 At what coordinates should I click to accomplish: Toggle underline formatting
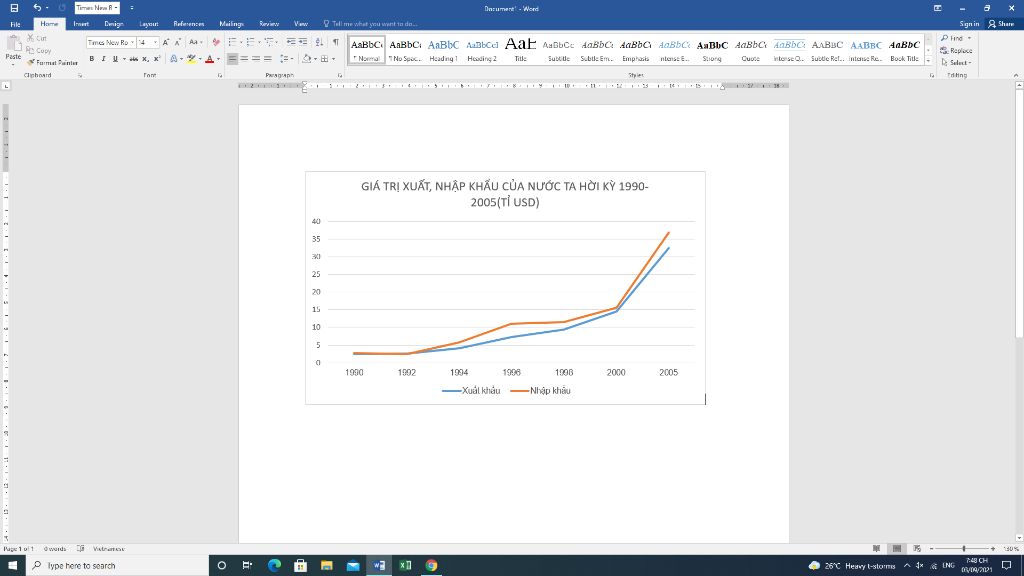pos(116,59)
